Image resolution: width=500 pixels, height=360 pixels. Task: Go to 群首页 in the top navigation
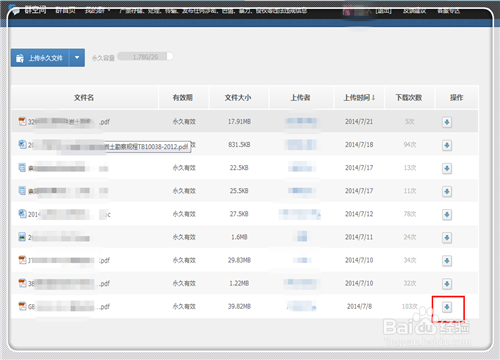click(x=65, y=11)
